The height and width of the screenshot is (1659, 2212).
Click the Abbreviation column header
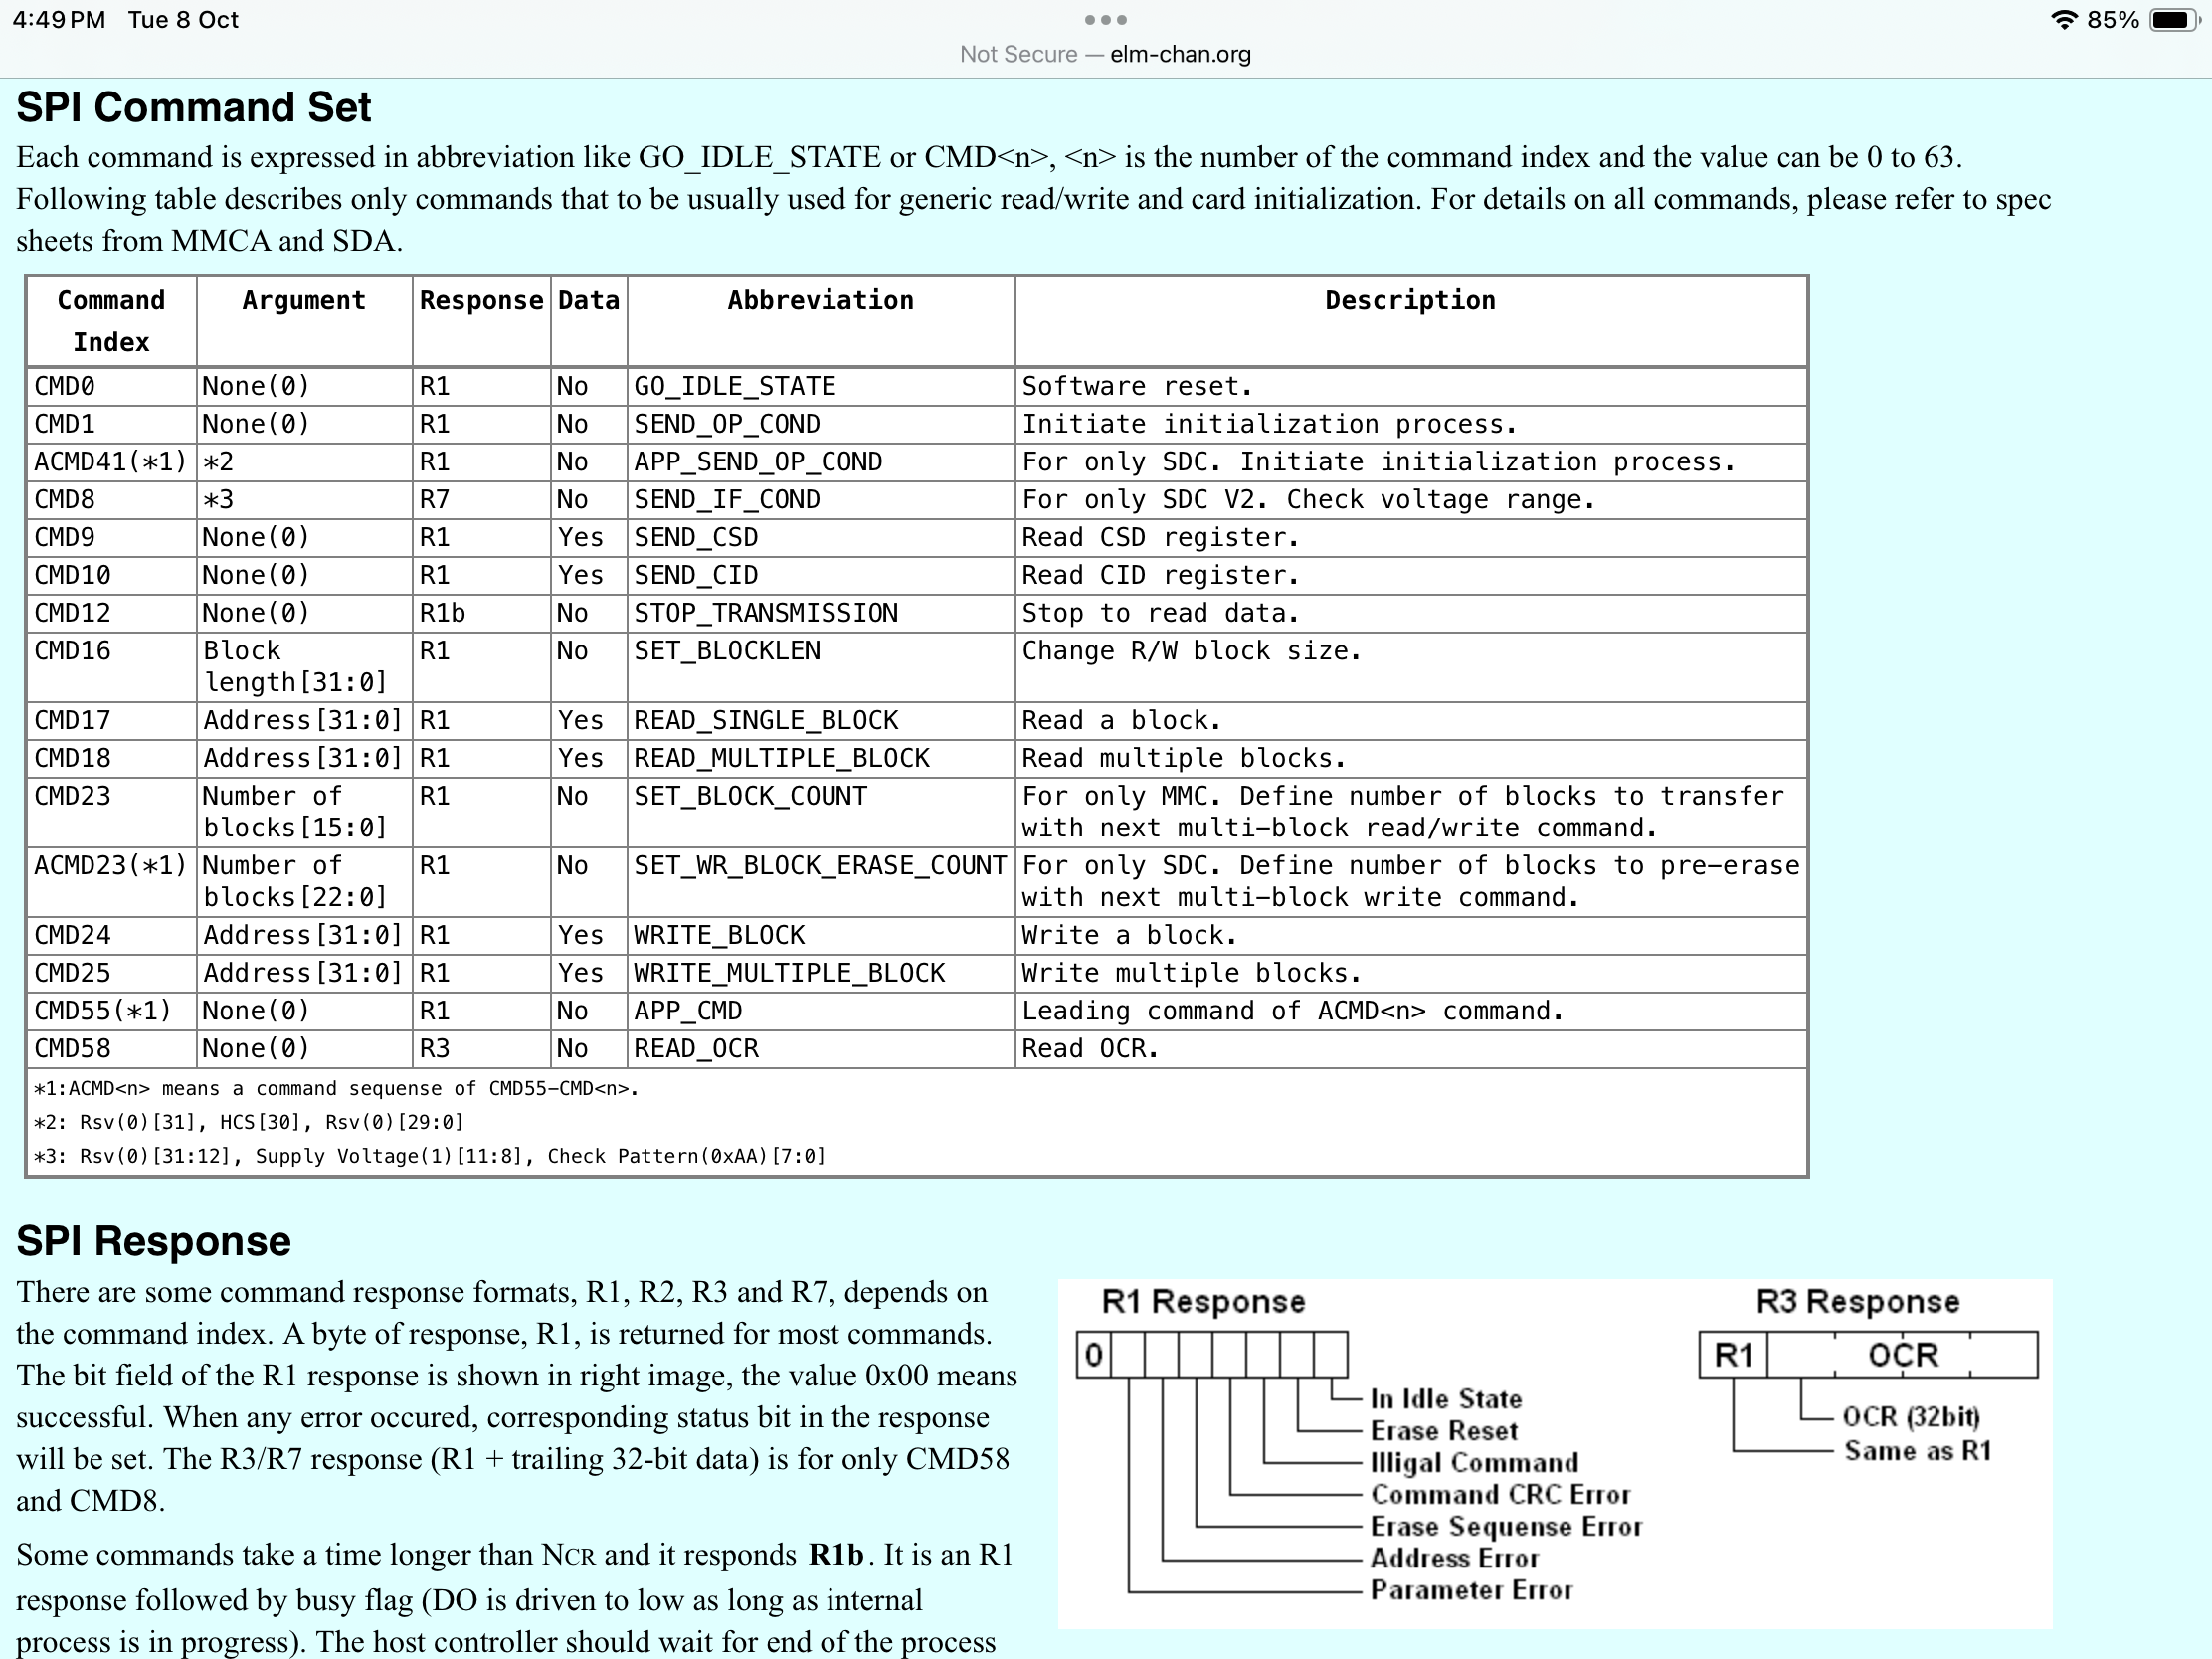point(821,321)
